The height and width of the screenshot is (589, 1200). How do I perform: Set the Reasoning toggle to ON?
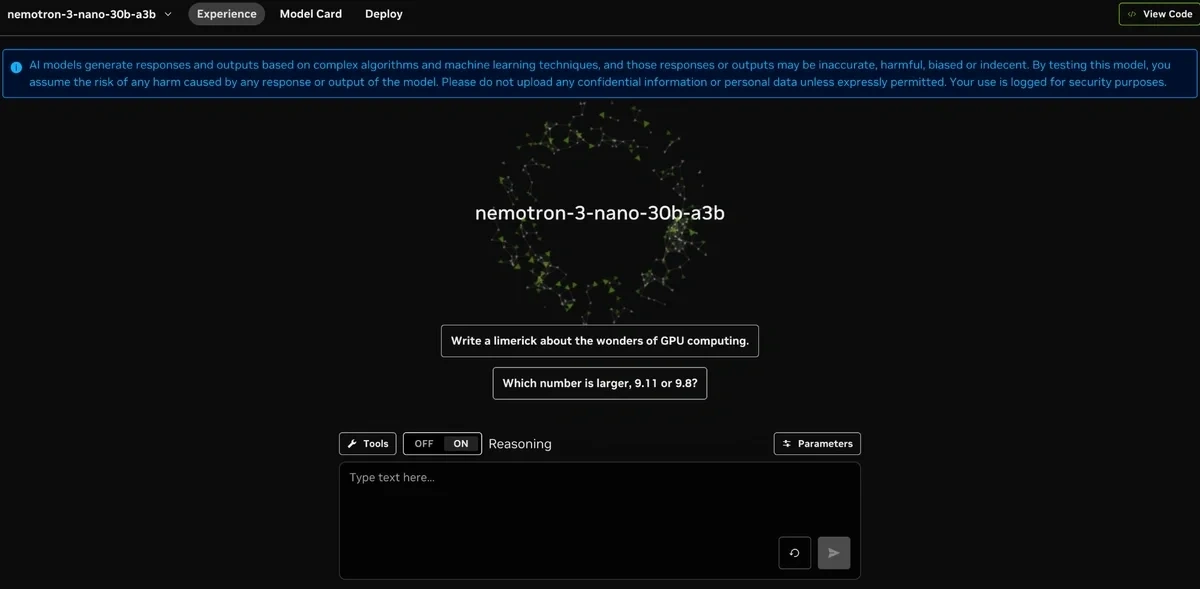(x=461, y=444)
